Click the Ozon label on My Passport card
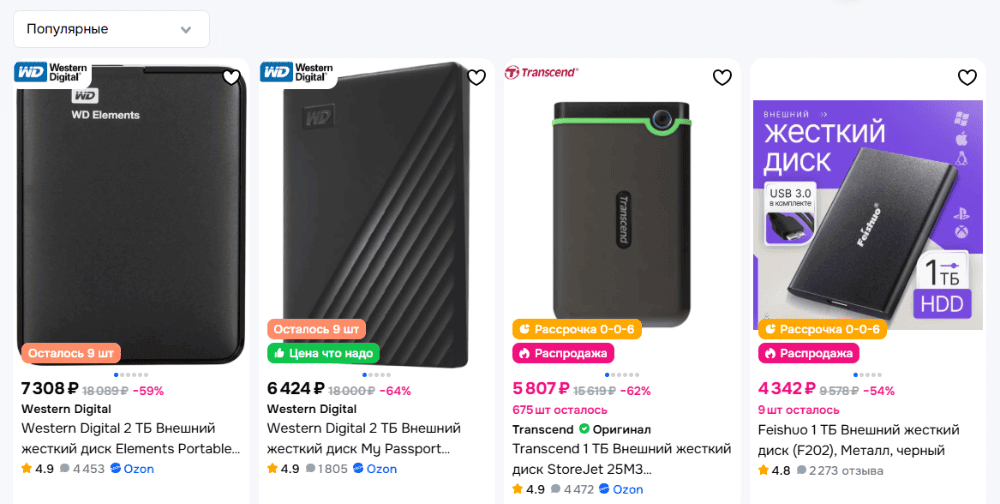 [x=379, y=468]
